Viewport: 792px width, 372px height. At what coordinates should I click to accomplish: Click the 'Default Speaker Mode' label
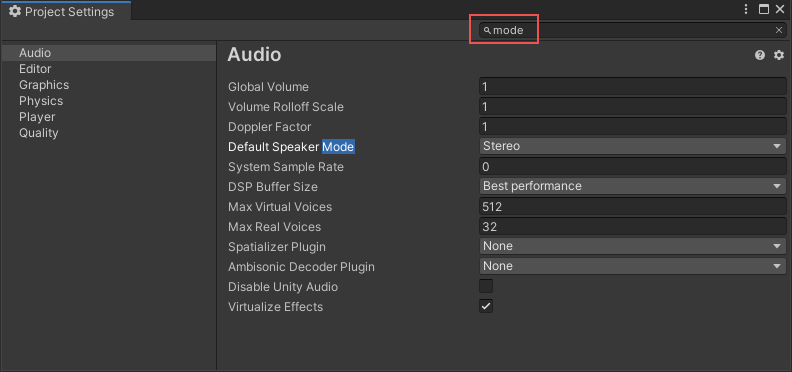291,147
